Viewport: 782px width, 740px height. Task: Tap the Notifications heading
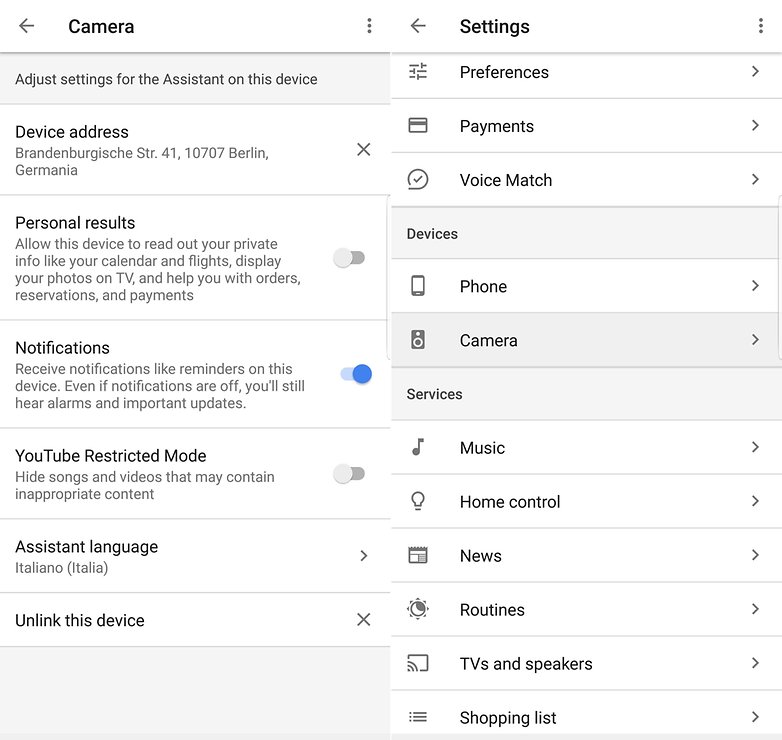(62, 348)
